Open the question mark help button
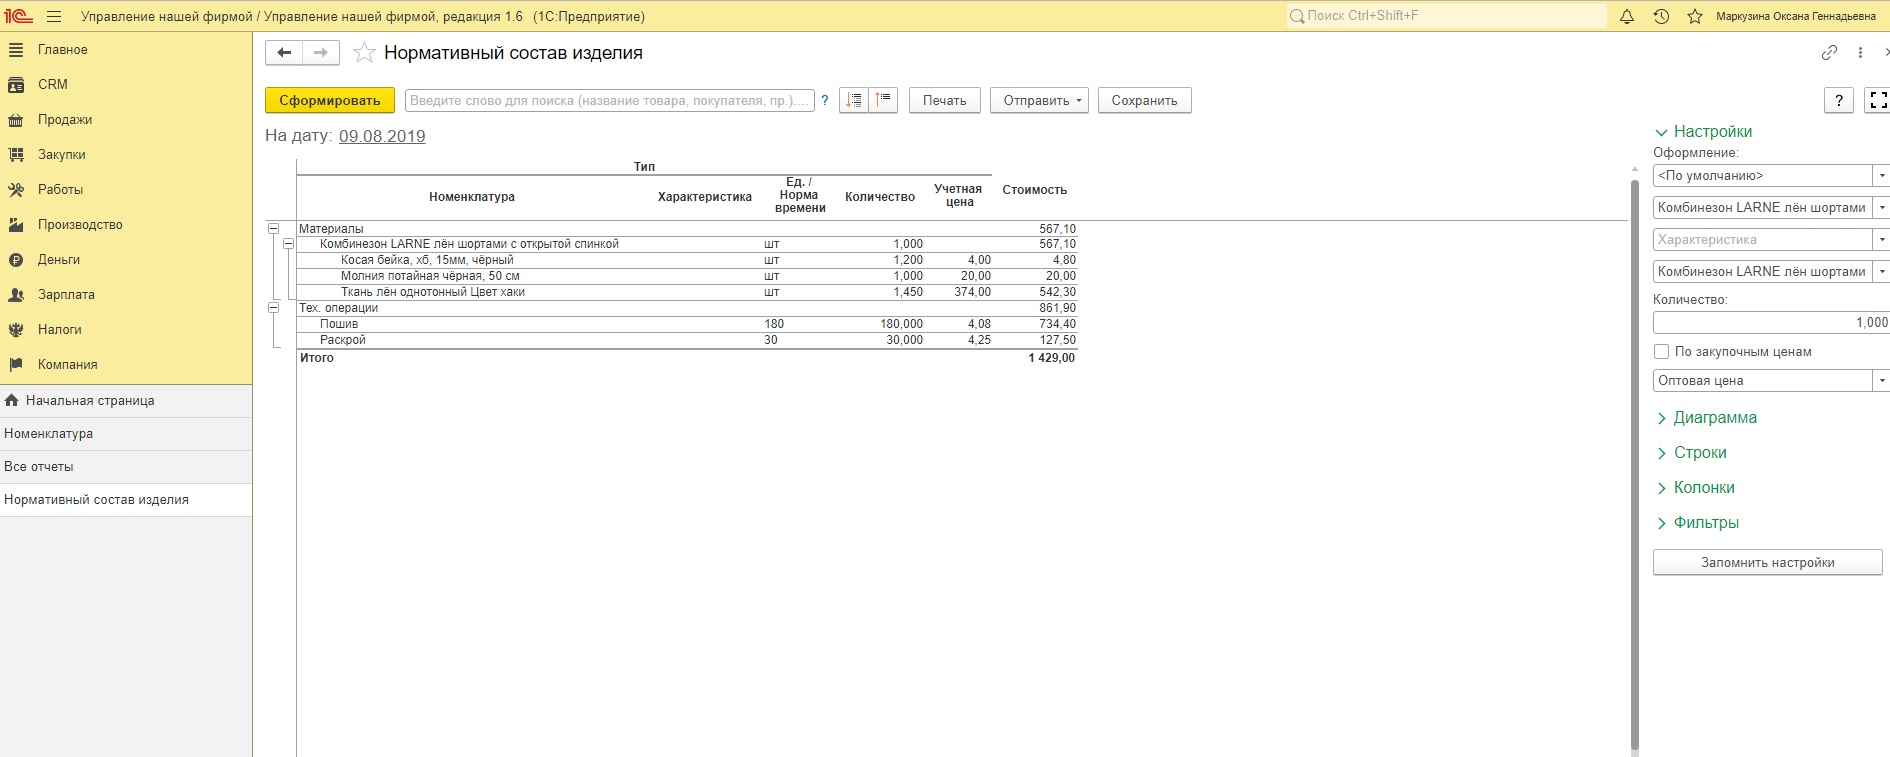Image resolution: width=1890 pixels, height=757 pixels. [x=1838, y=100]
